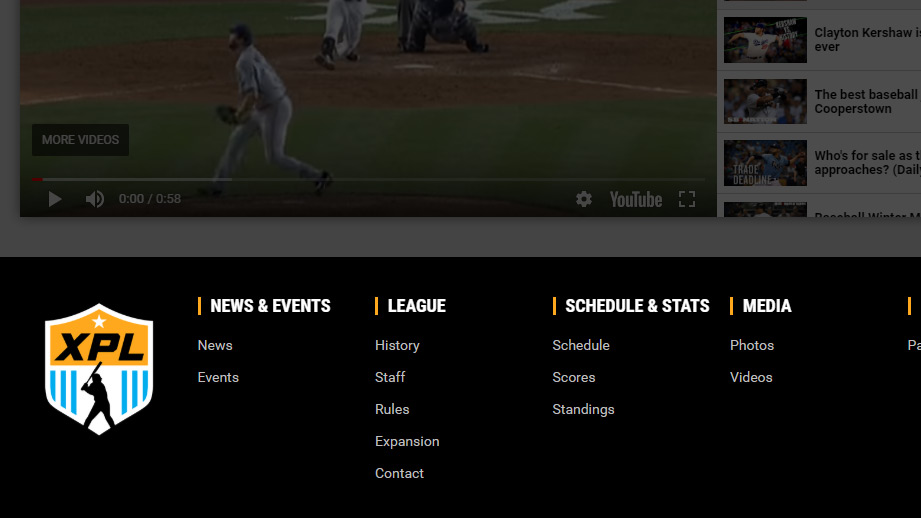Click the XPL league logo
Screen dimensions: 921x518
click(x=99, y=369)
